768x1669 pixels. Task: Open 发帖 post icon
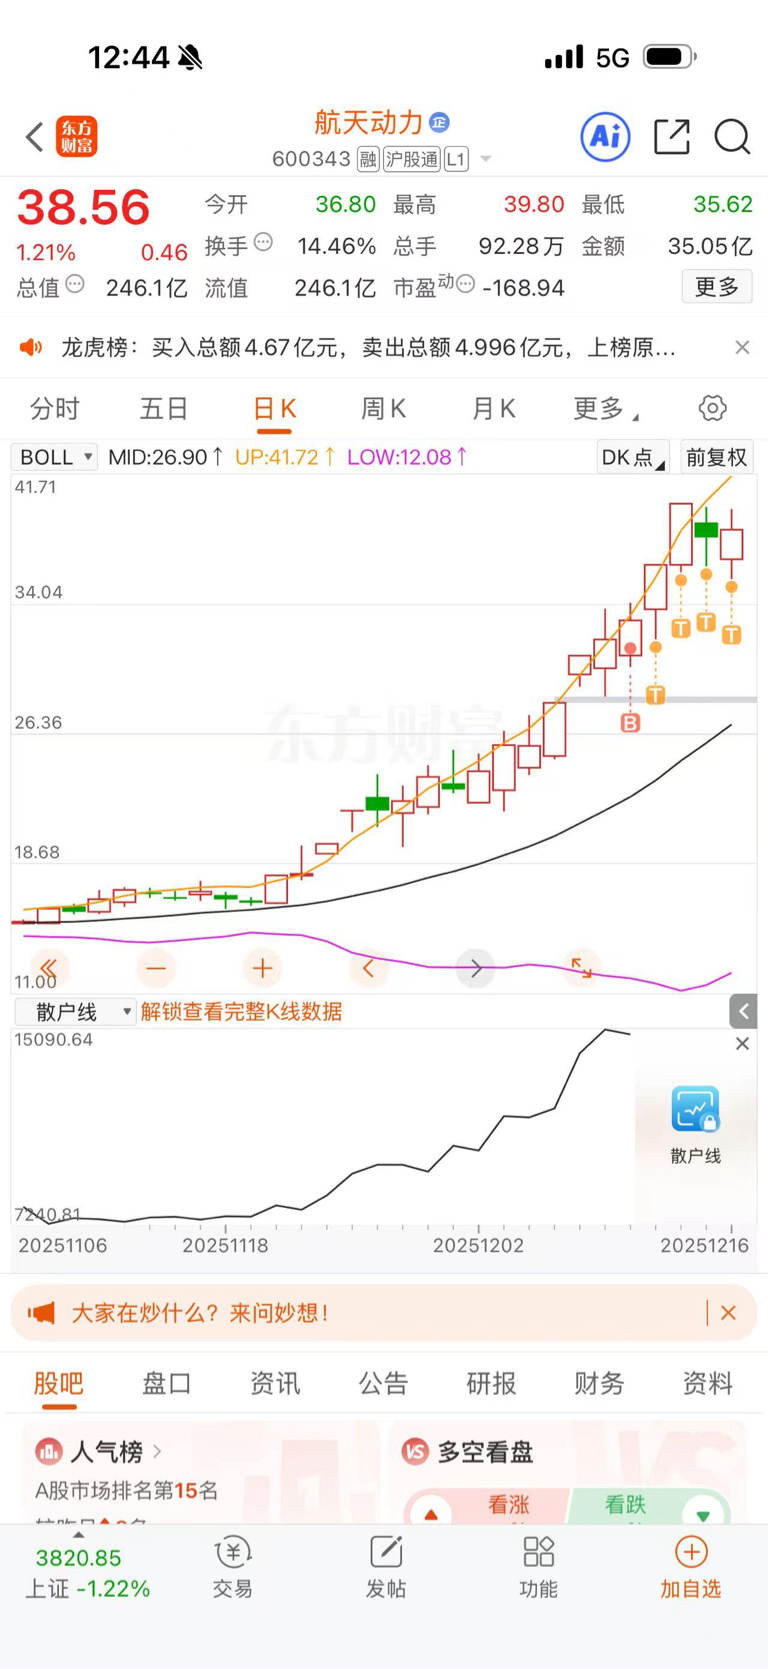(x=386, y=1567)
